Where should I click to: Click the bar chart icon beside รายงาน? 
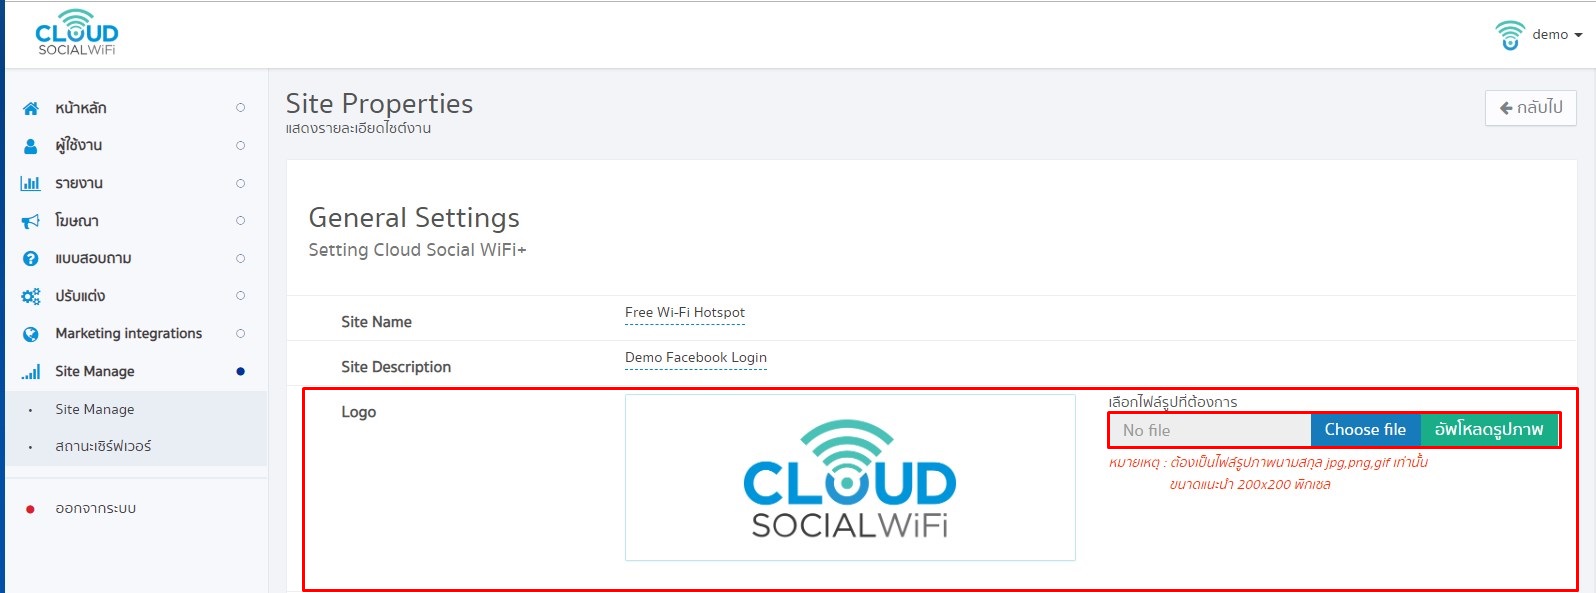point(31,183)
